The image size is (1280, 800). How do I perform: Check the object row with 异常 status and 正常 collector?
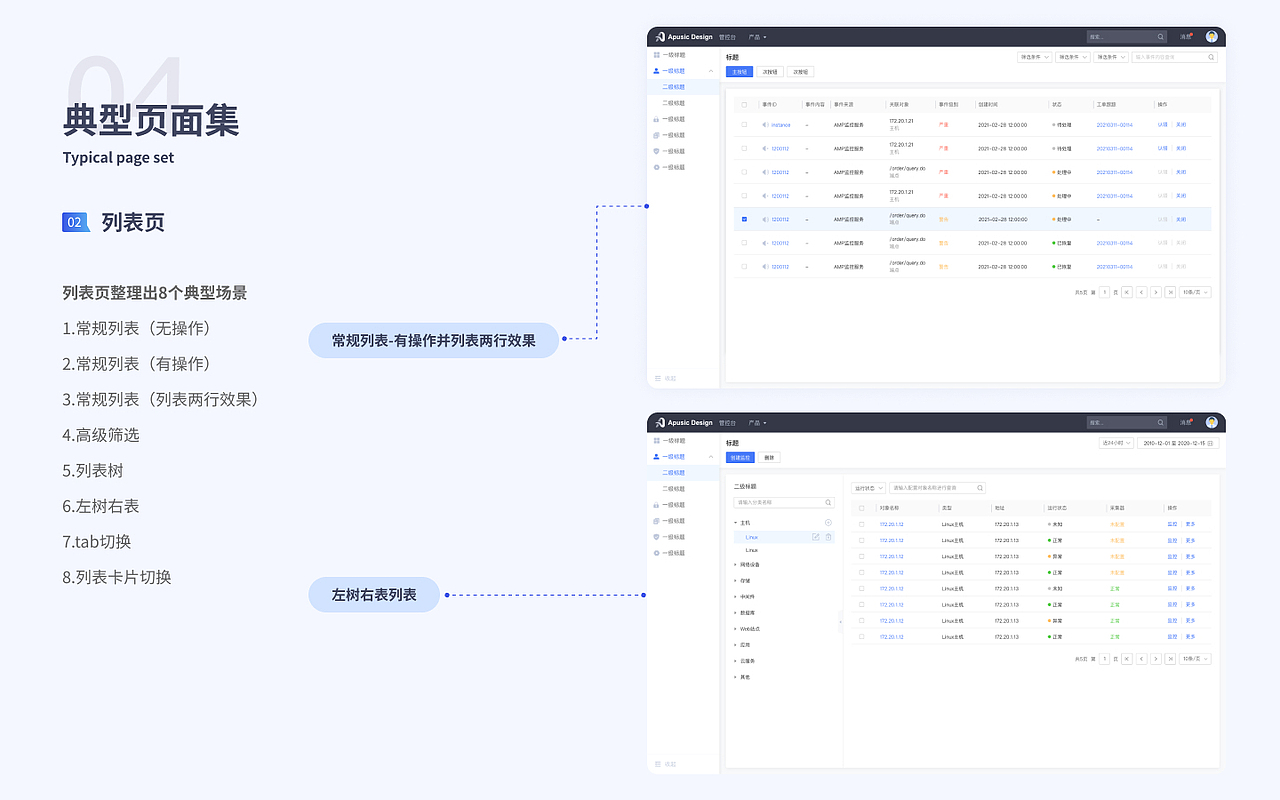click(x=862, y=621)
